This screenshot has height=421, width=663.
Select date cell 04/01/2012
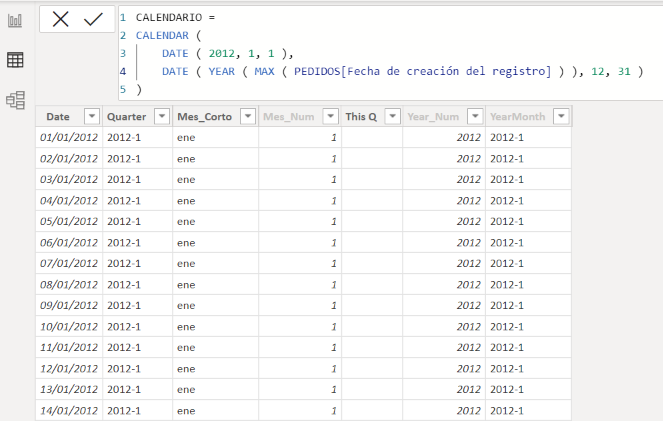click(x=69, y=200)
